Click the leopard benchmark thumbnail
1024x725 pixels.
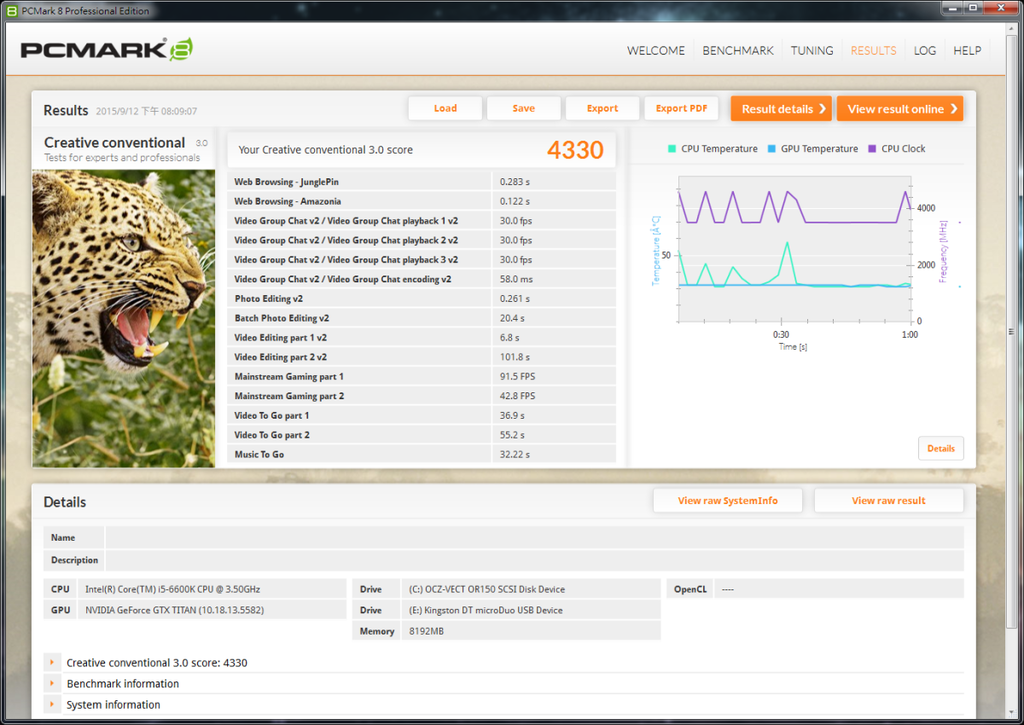123,318
